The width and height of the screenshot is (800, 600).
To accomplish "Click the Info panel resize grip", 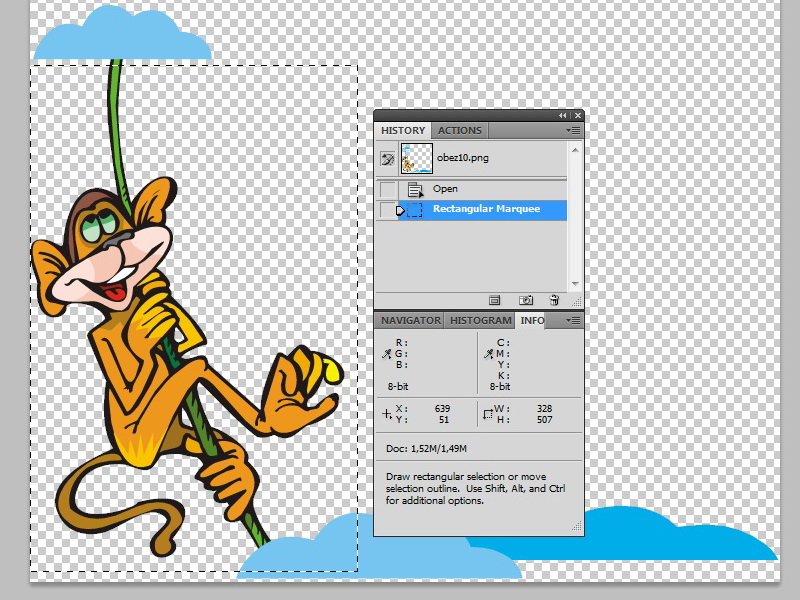I will click(x=577, y=528).
